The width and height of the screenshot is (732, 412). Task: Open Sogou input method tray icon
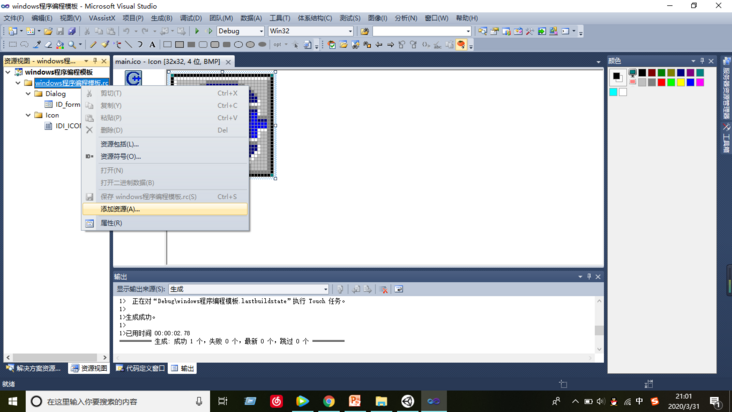pos(655,401)
